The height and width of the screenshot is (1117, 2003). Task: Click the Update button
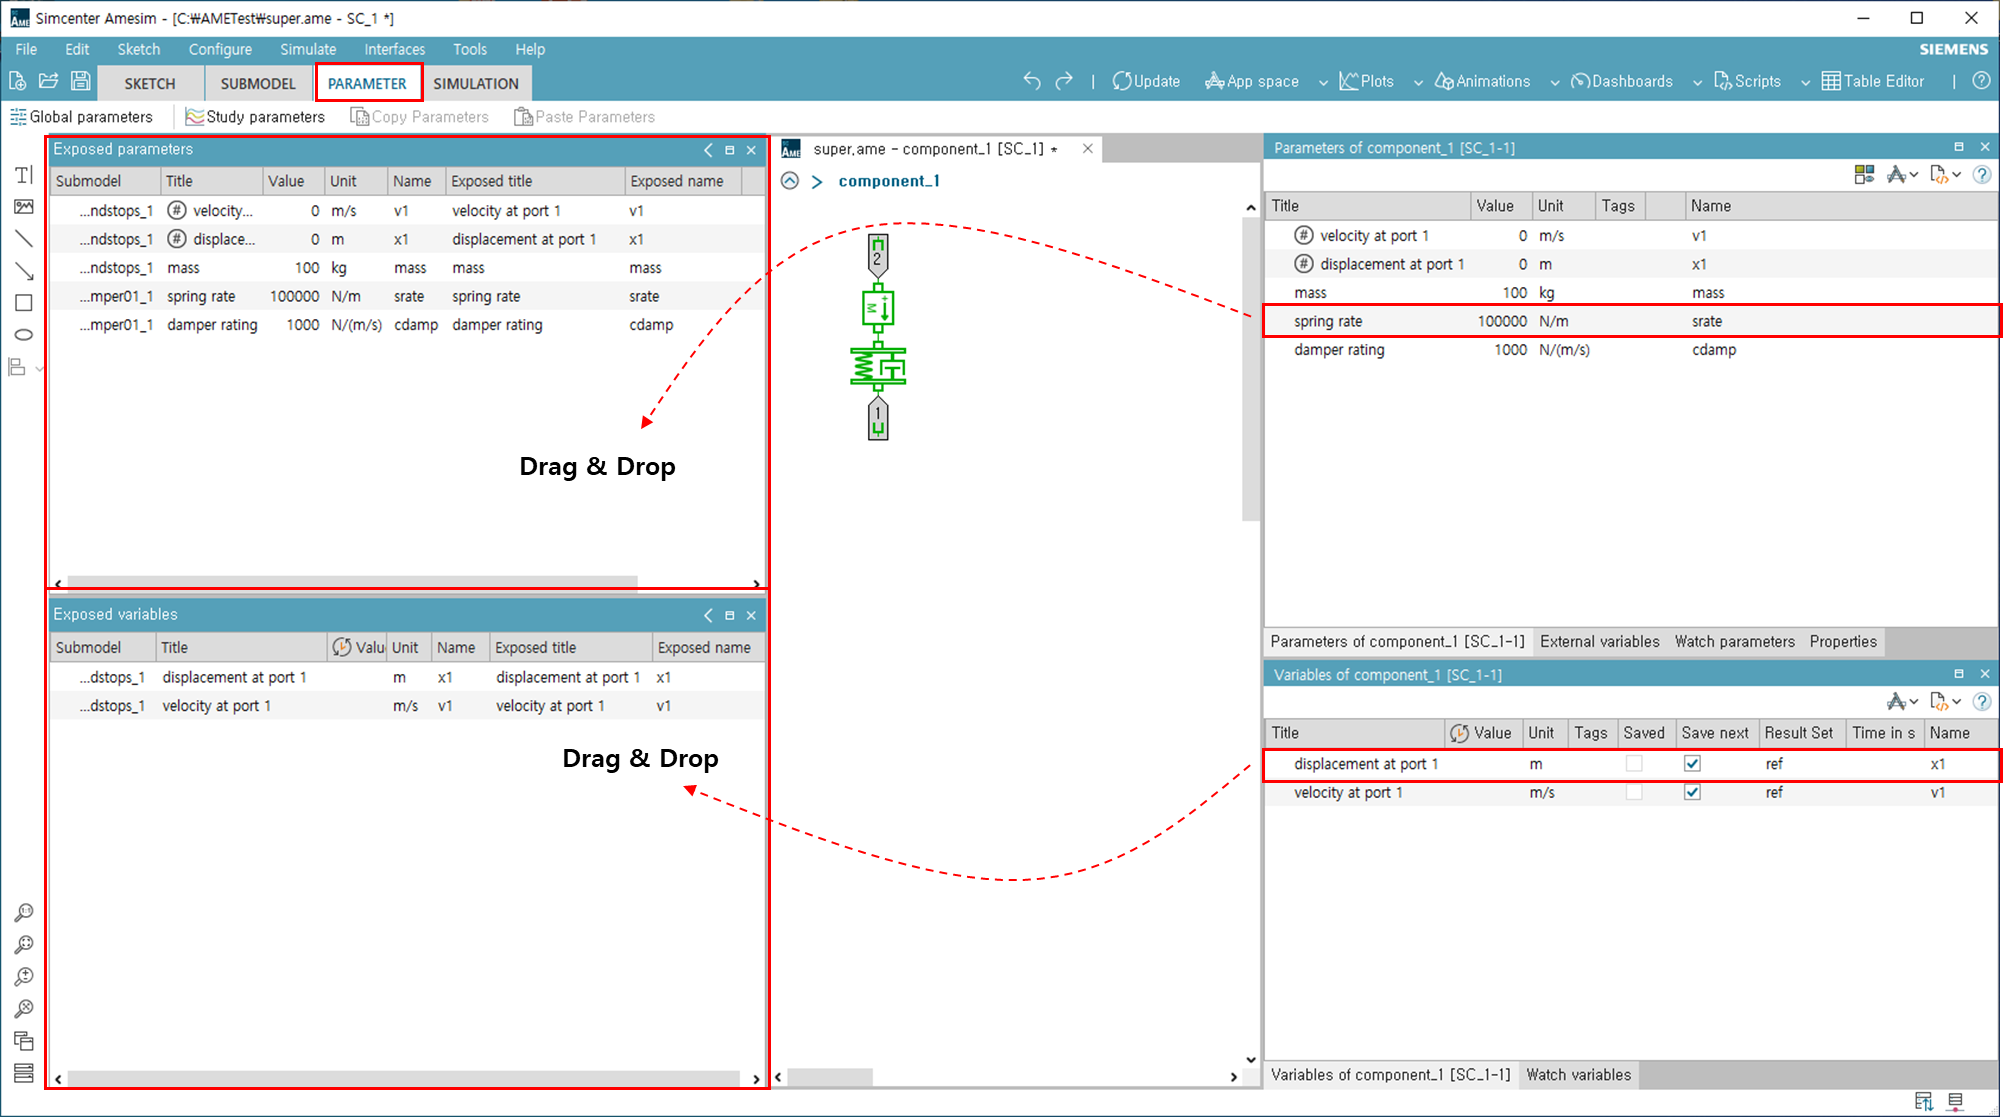tap(1146, 81)
